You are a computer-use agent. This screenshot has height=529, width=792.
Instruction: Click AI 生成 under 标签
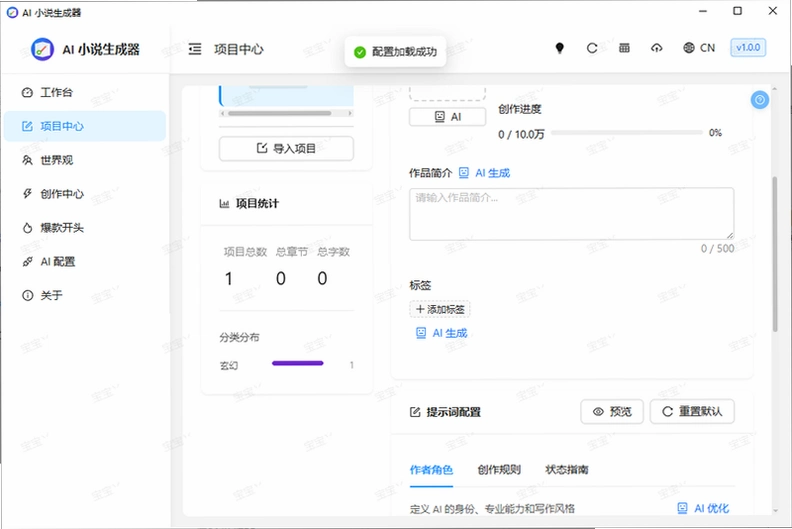(x=441, y=333)
